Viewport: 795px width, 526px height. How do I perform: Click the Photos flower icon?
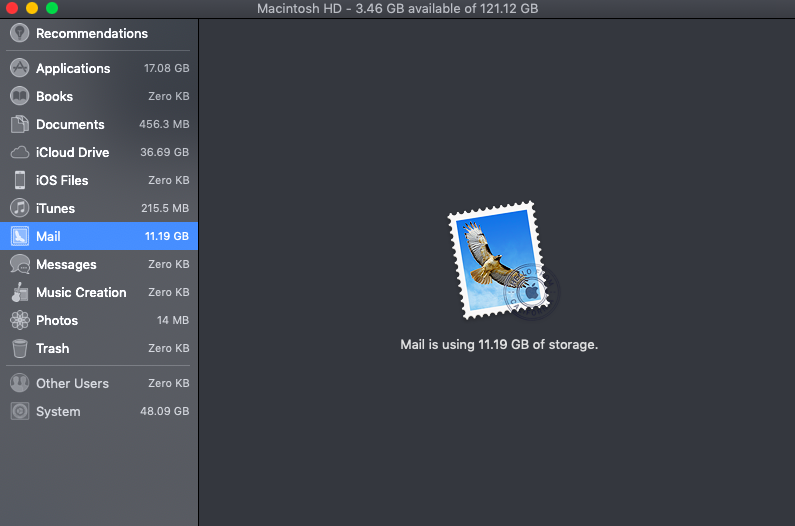click(20, 320)
